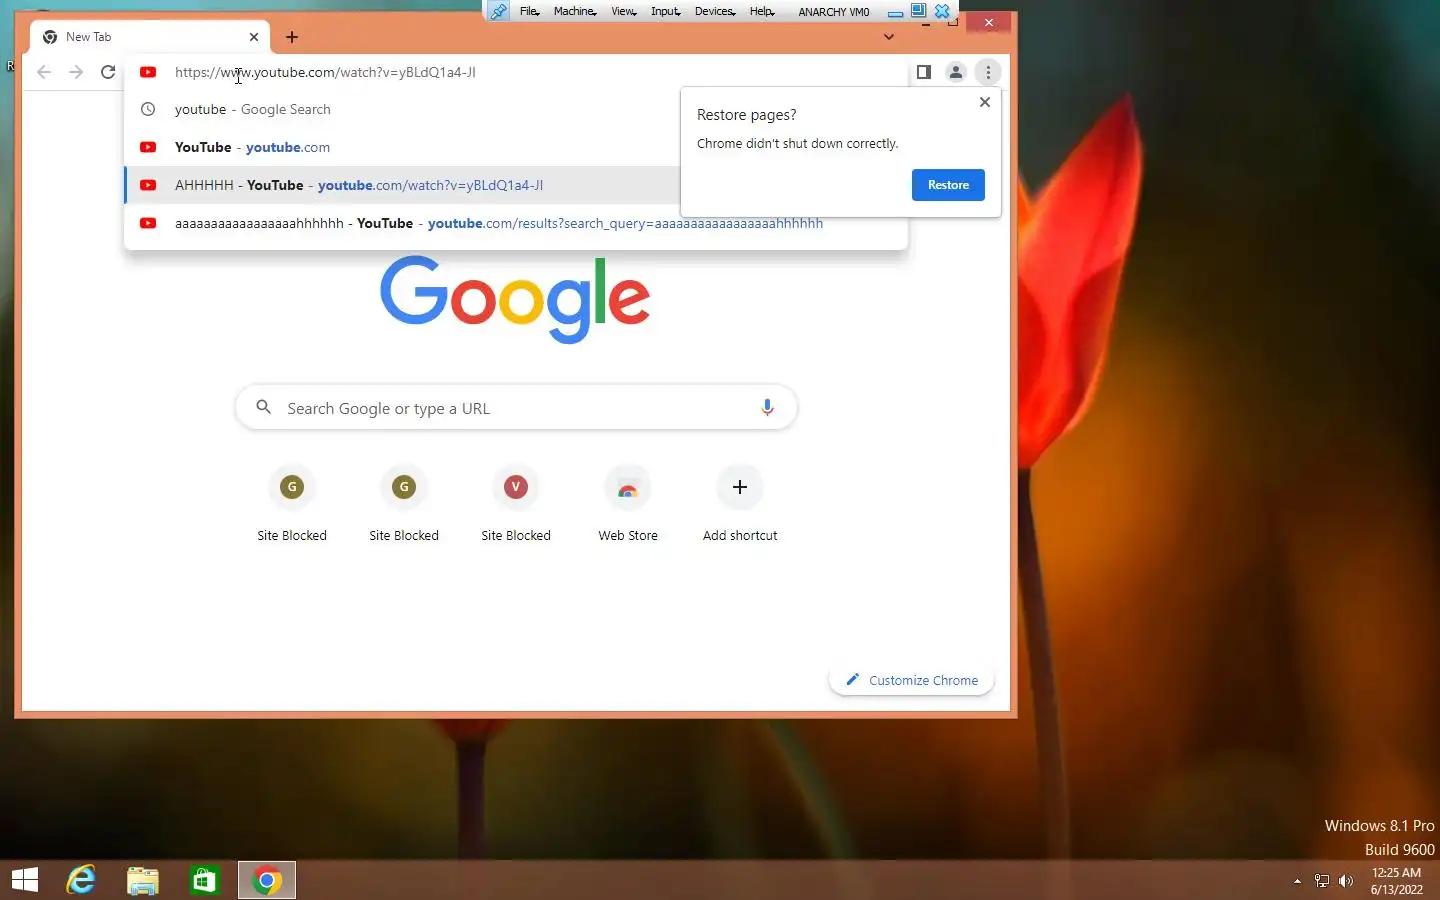Image resolution: width=1440 pixels, height=900 pixels.
Task: Click the Chrome taskbar icon
Action: coord(267,880)
